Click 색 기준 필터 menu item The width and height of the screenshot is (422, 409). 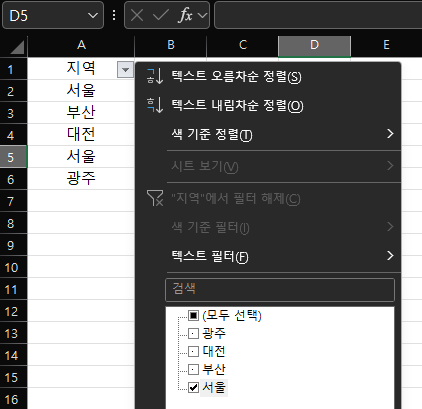coord(268,227)
